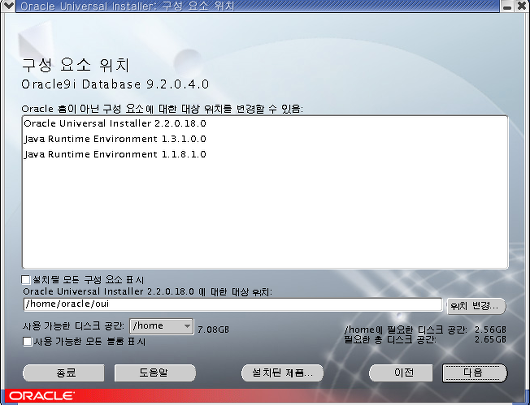Open help with the 도움말 button

coord(155,373)
